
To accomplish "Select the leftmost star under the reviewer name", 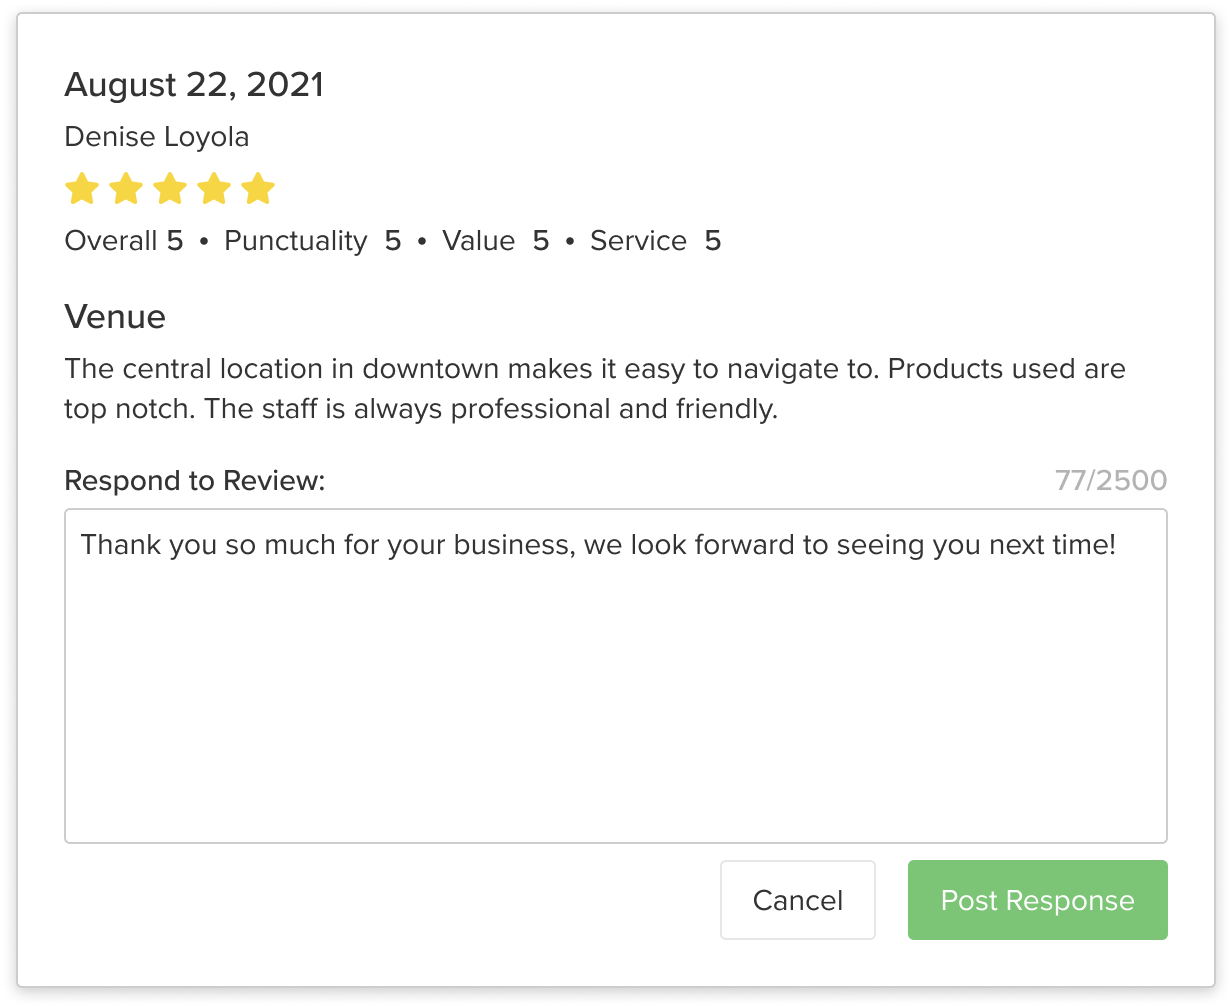I will (82, 187).
